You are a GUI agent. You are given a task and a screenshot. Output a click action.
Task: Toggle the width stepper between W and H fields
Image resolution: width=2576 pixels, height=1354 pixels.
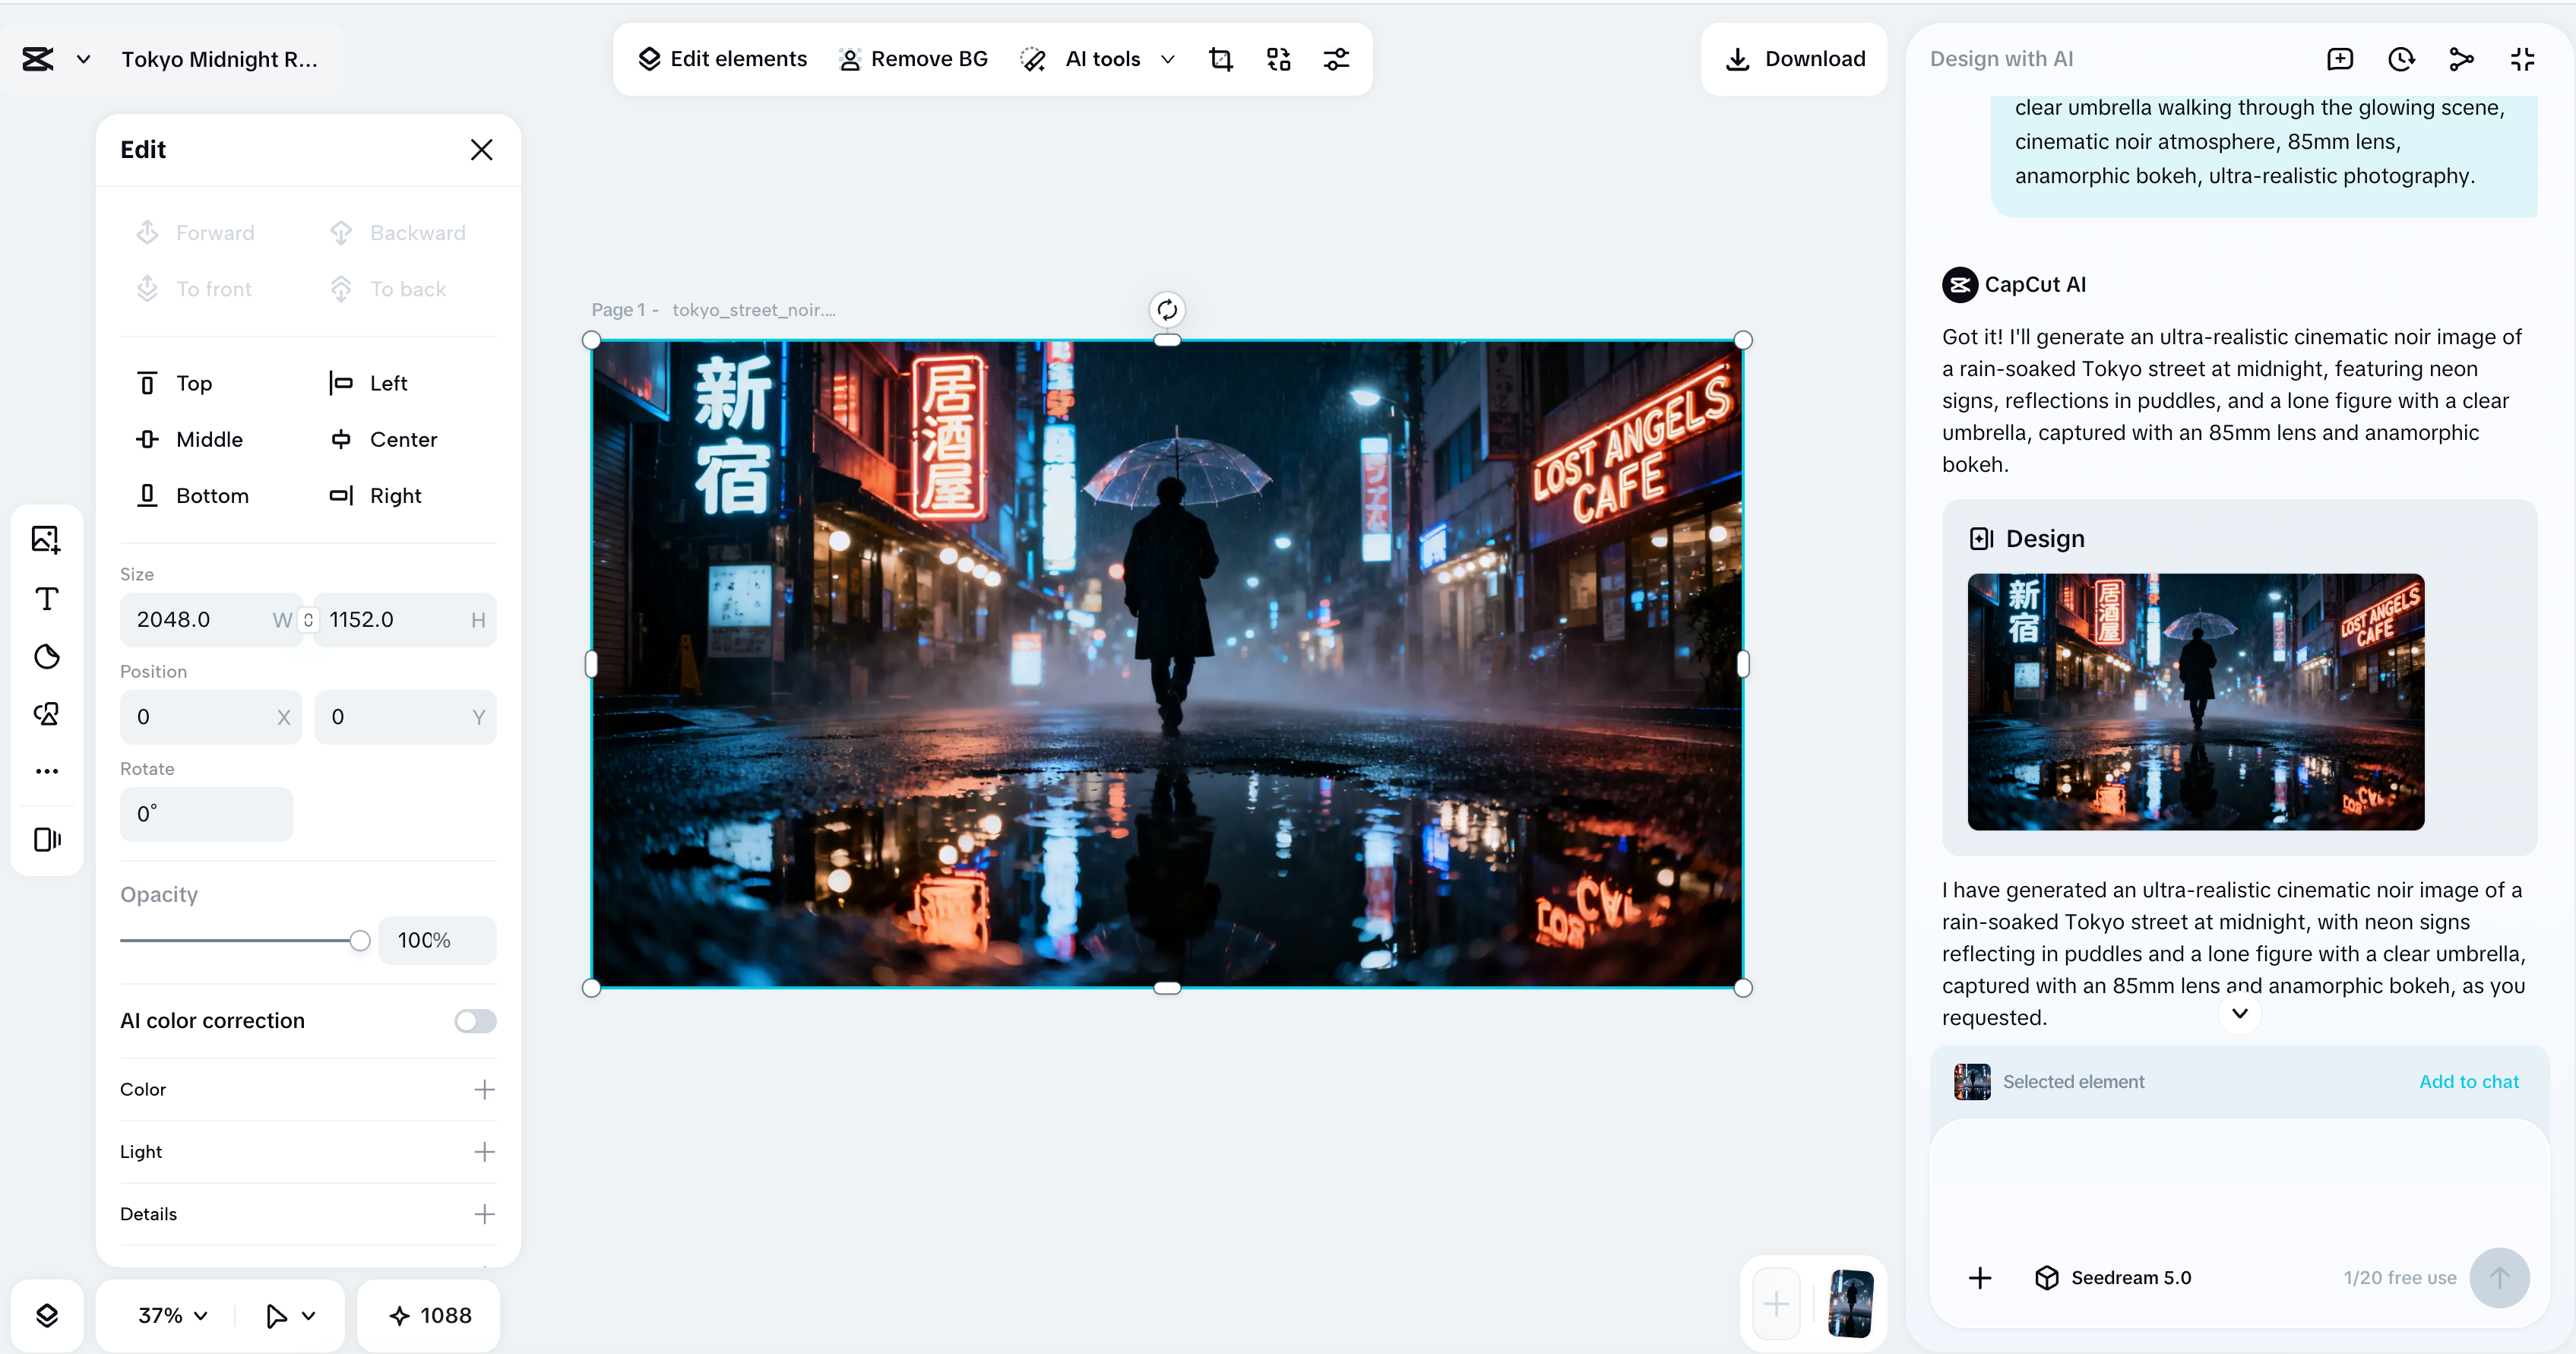(x=309, y=620)
